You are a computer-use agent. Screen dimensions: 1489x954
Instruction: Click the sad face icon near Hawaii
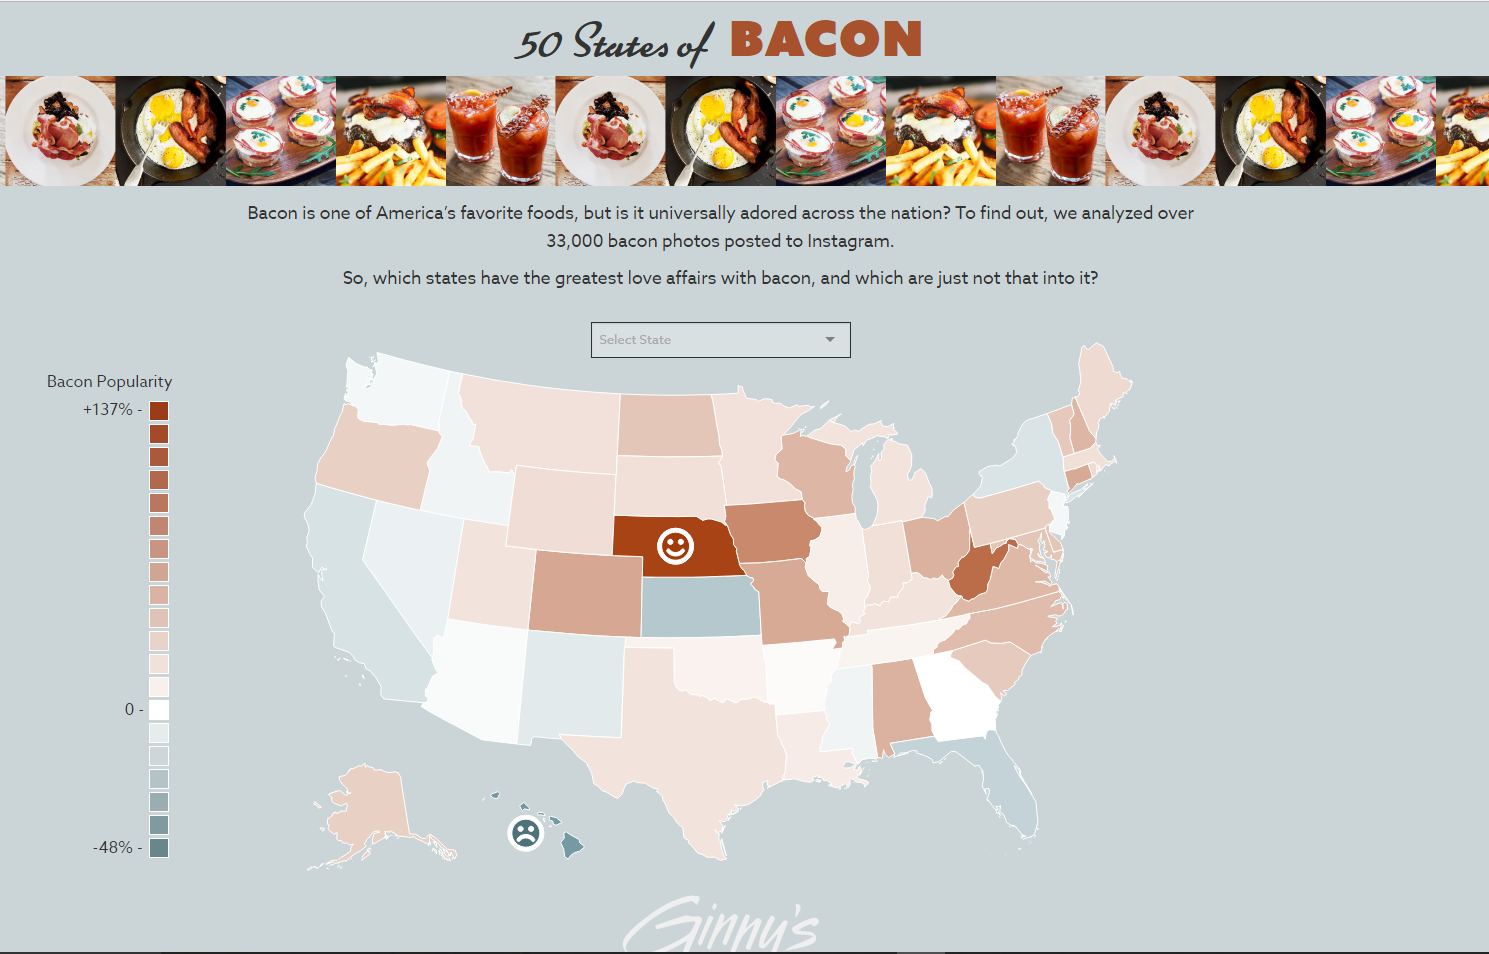pyautogui.click(x=525, y=832)
